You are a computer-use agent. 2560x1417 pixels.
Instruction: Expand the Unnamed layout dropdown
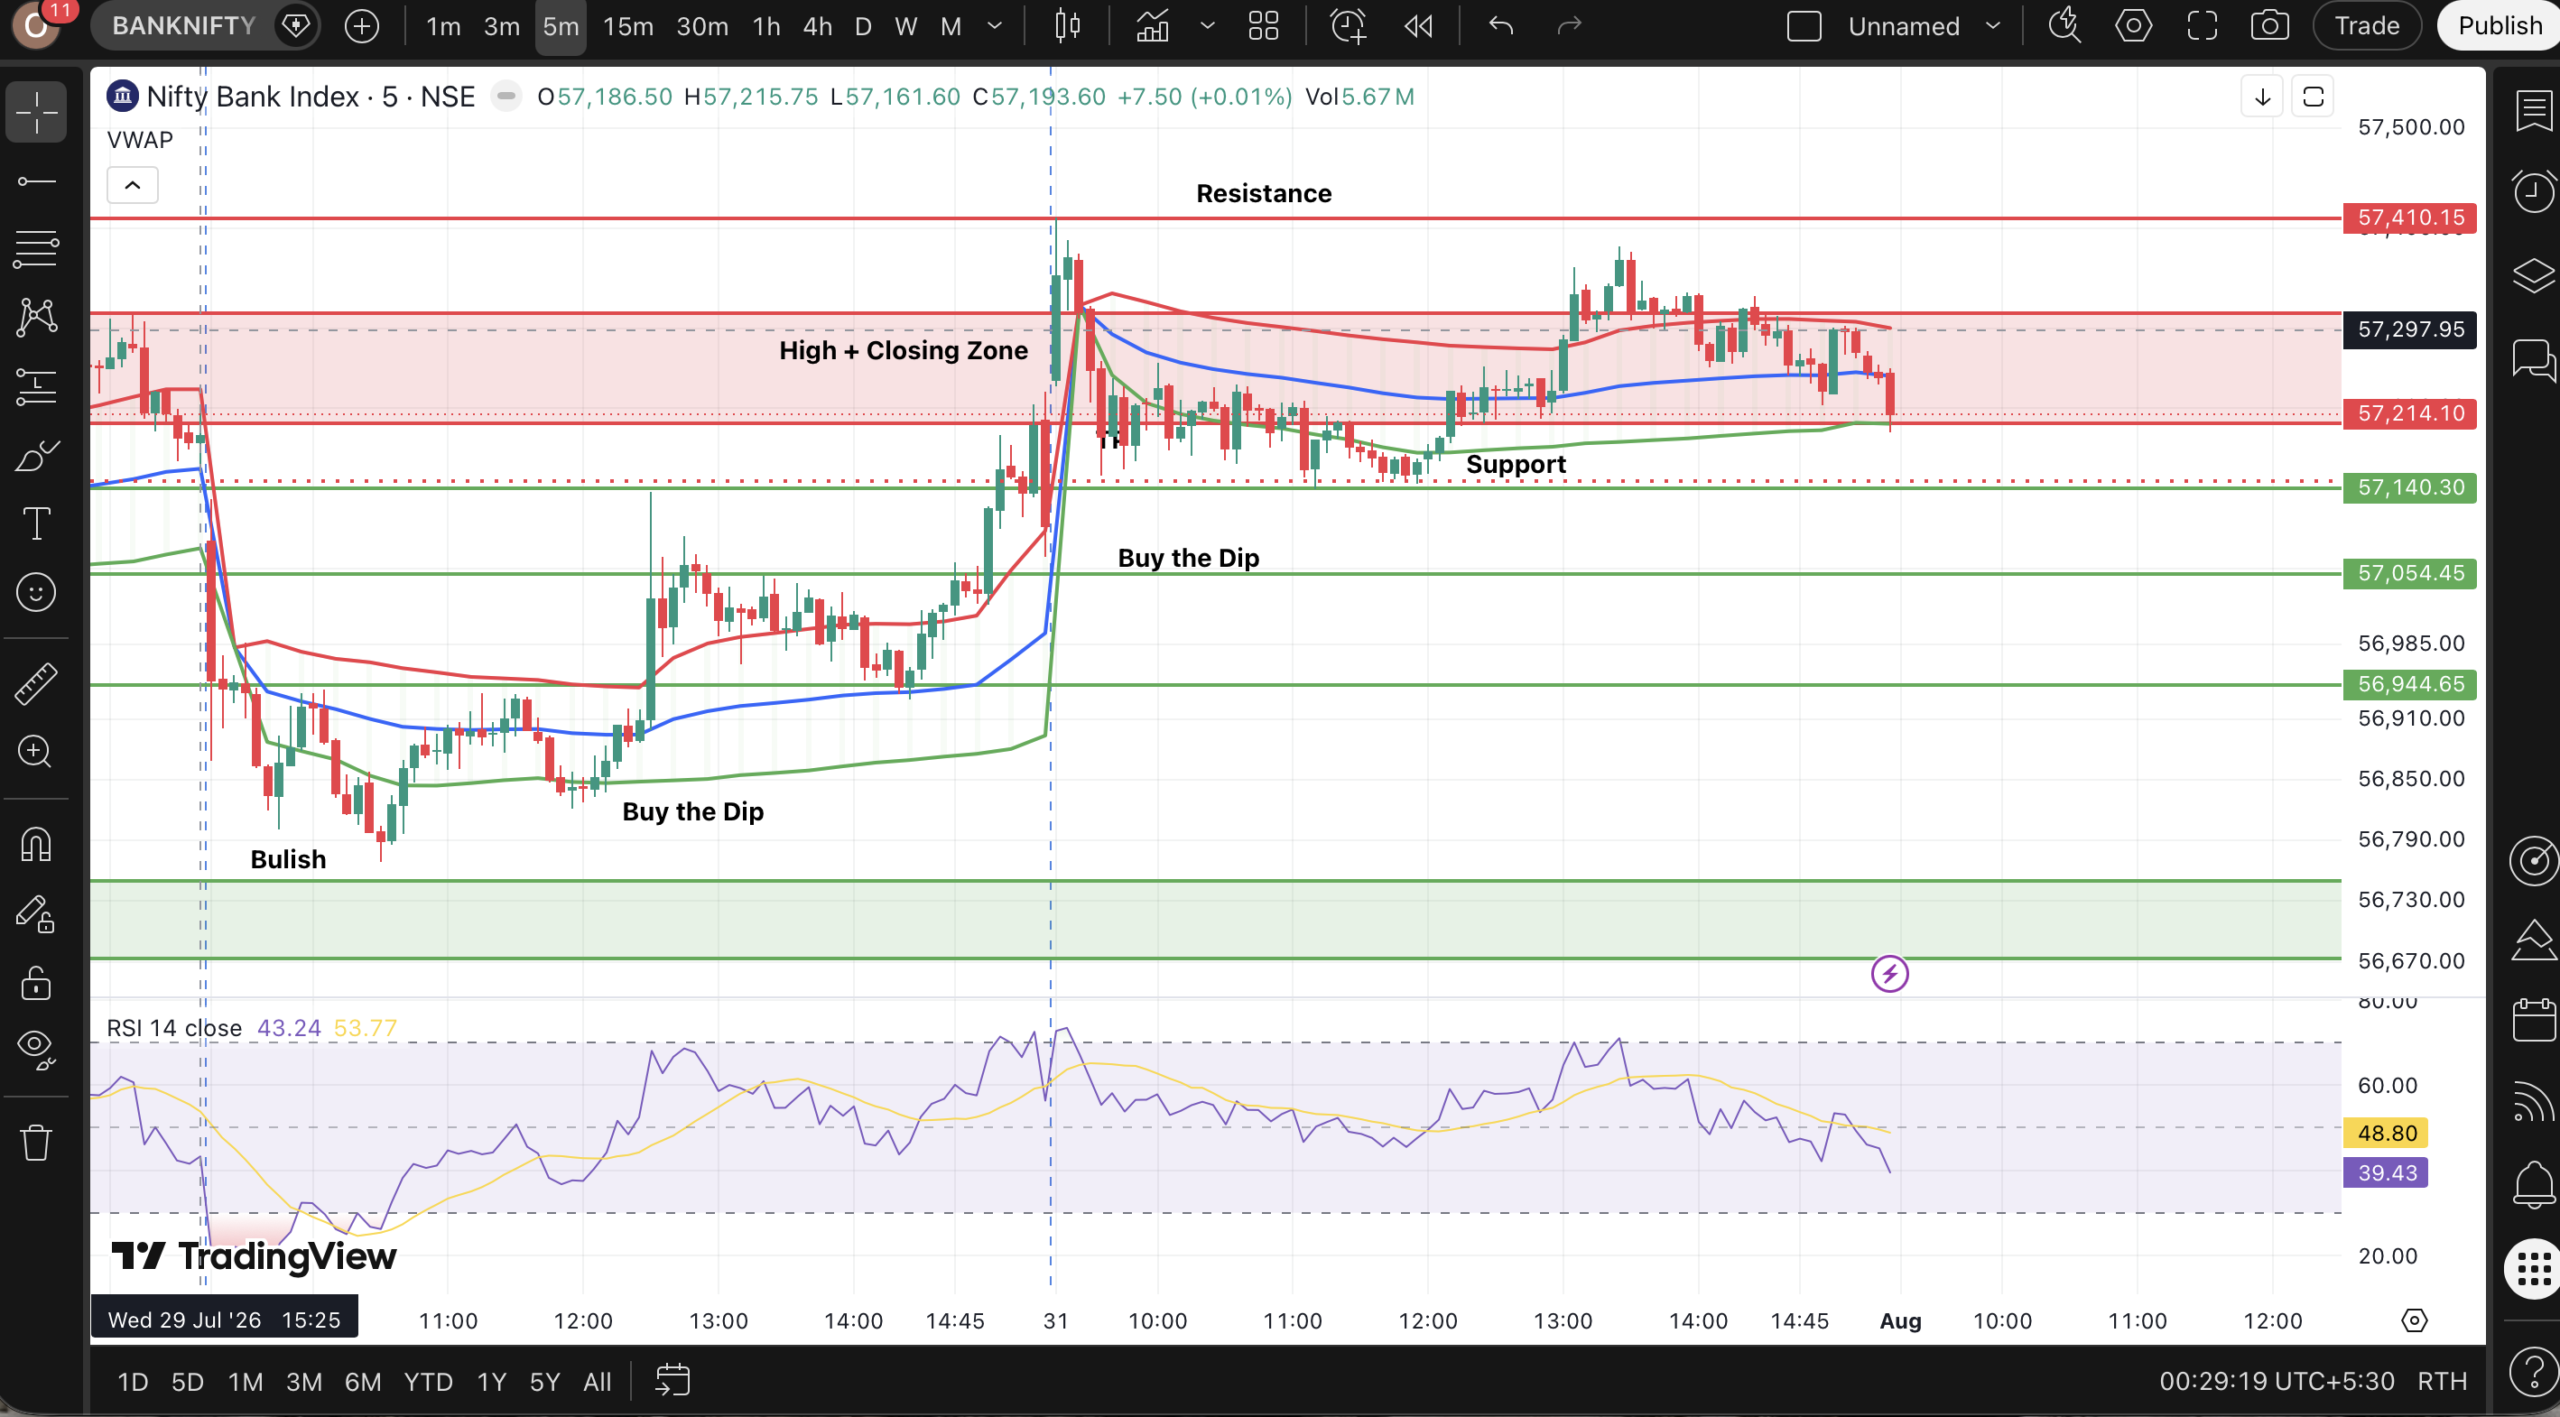1993,26
